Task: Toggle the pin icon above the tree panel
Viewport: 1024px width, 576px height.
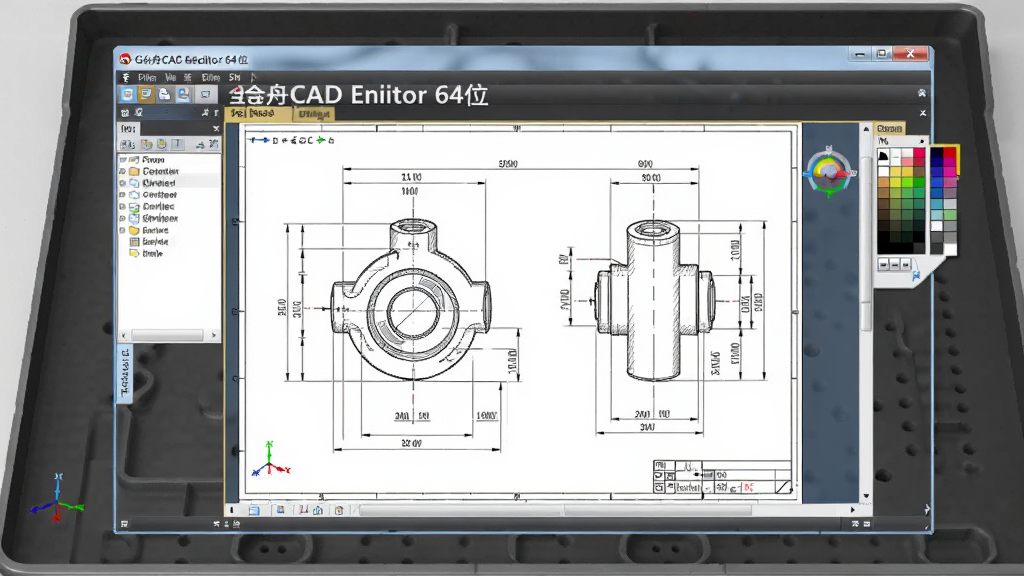Action: pos(205,113)
